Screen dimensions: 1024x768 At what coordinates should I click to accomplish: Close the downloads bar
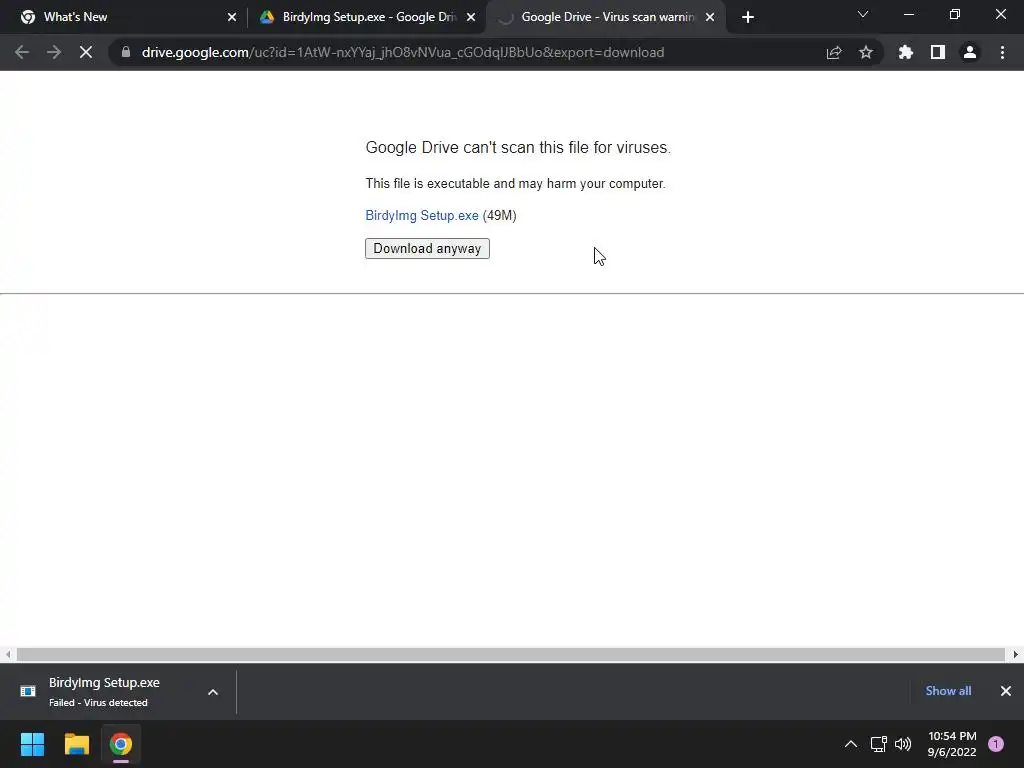(x=1006, y=691)
